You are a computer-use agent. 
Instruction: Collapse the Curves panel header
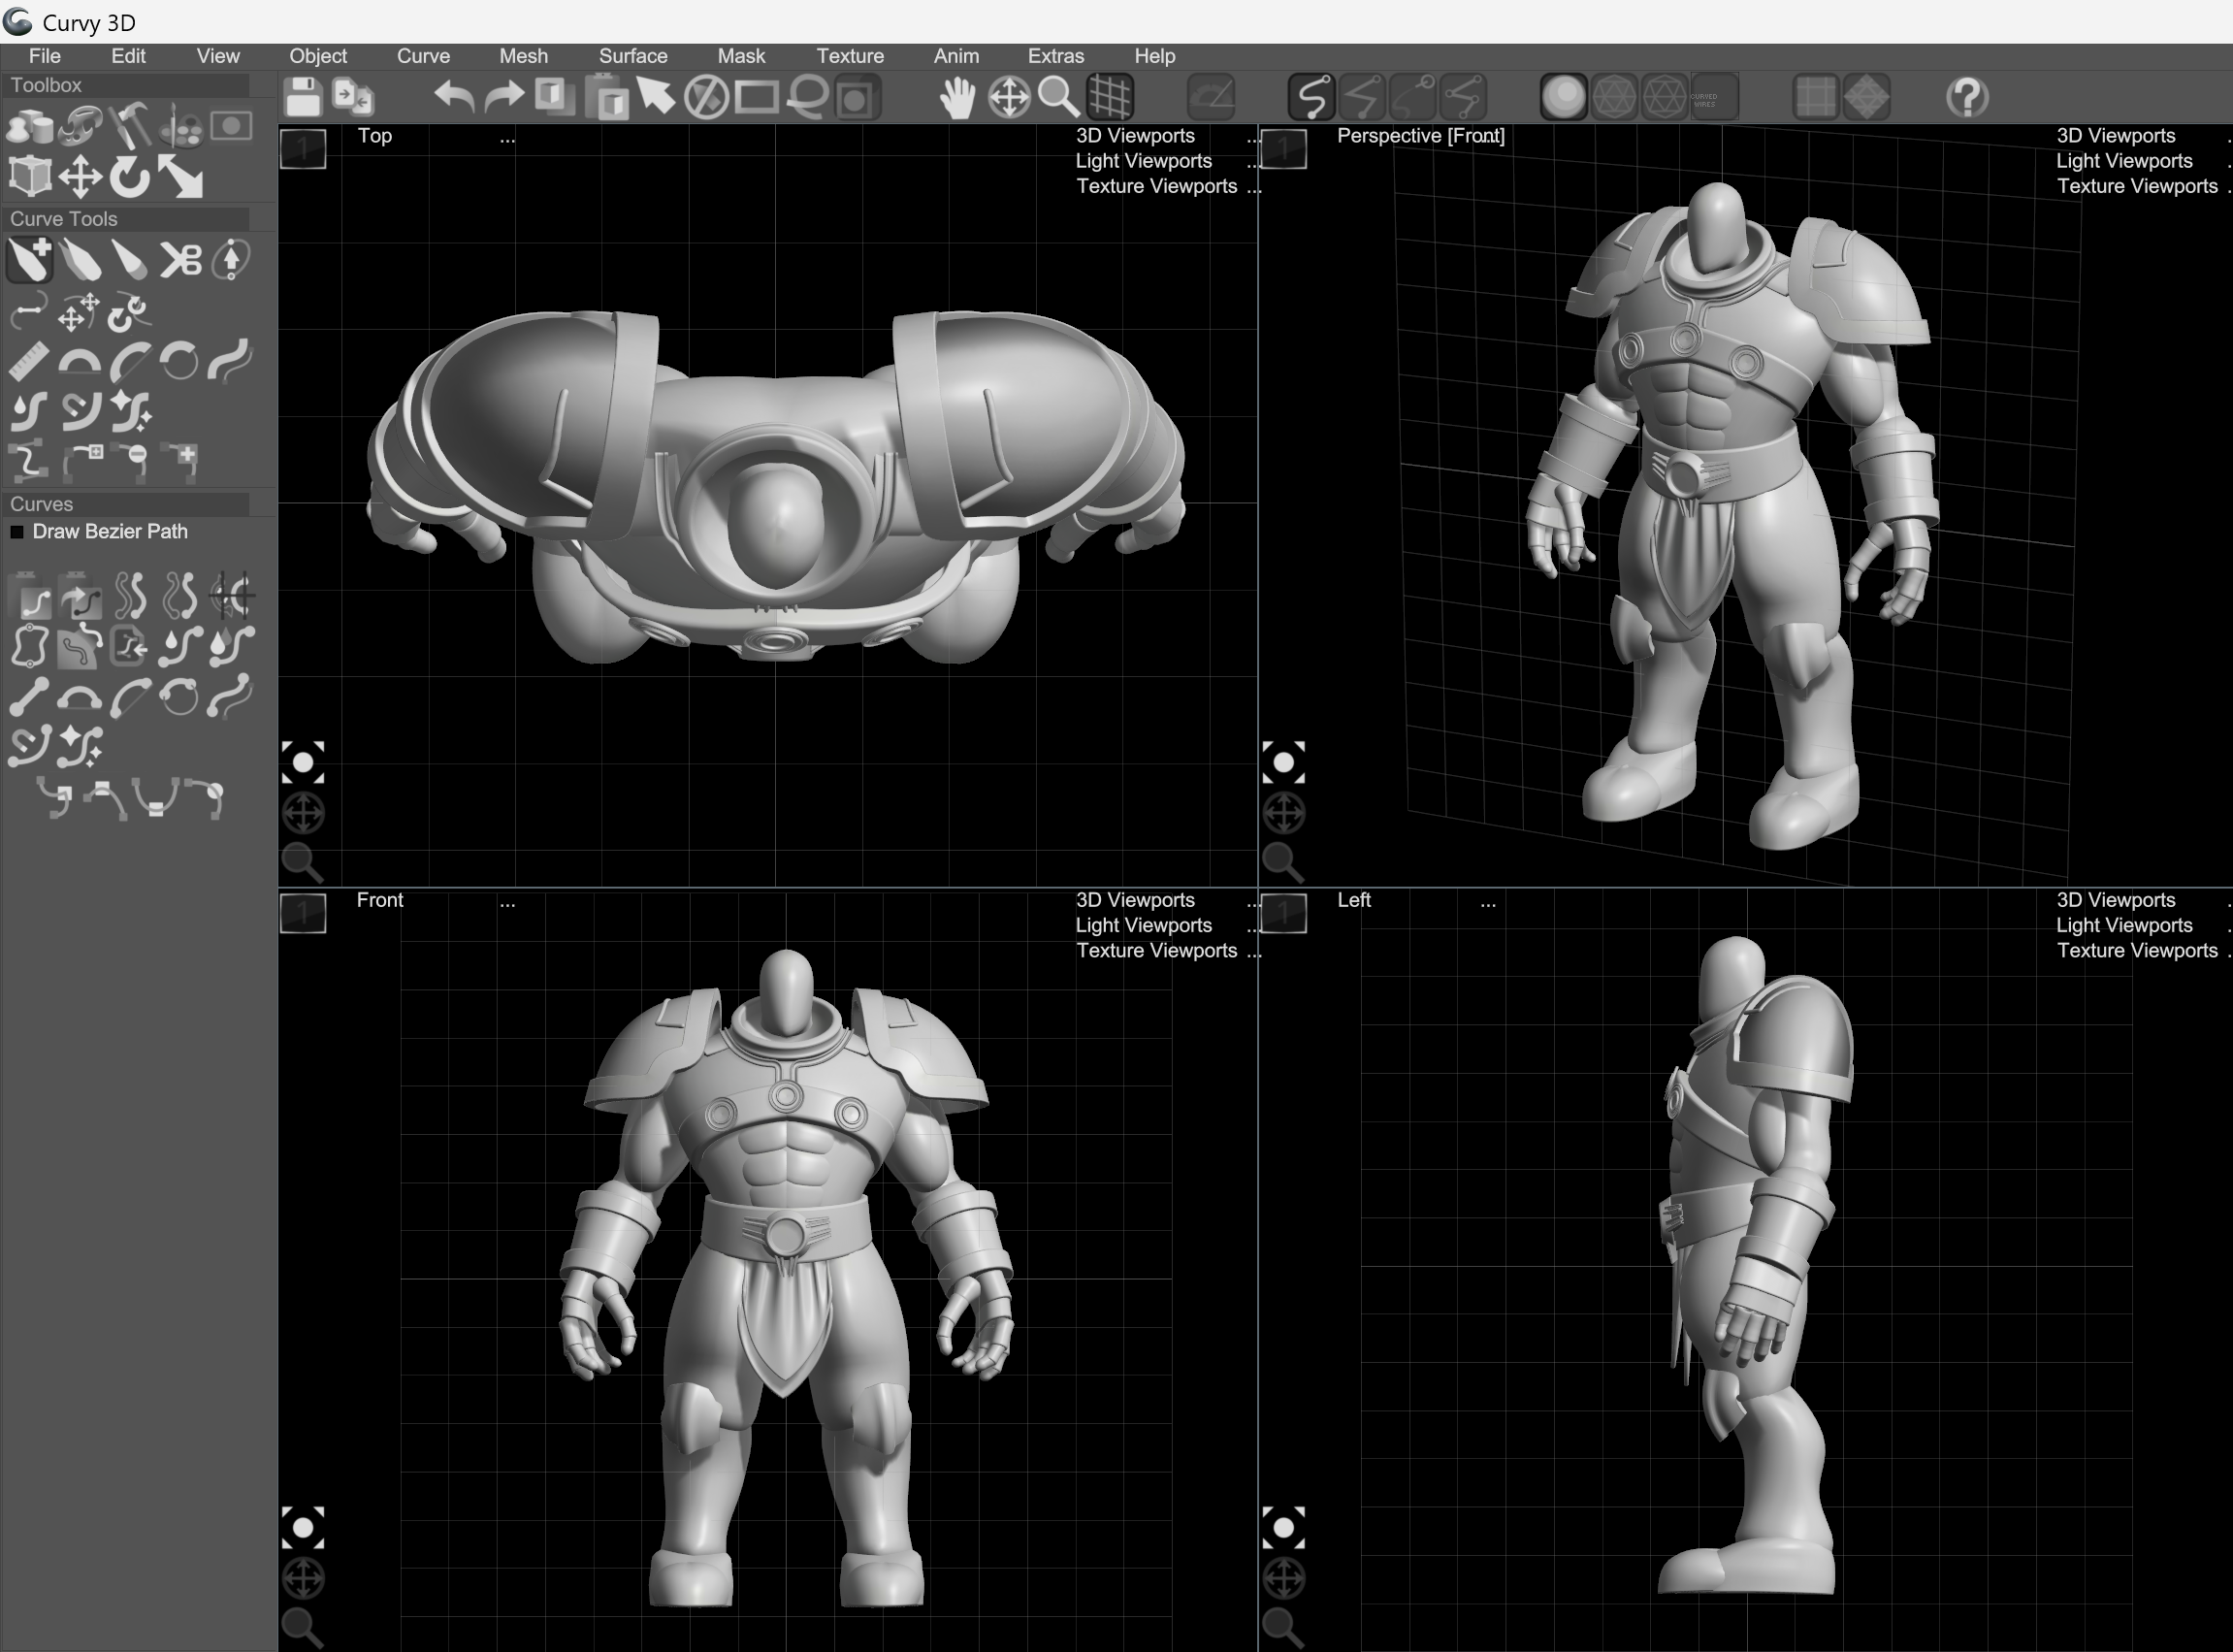pos(125,504)
